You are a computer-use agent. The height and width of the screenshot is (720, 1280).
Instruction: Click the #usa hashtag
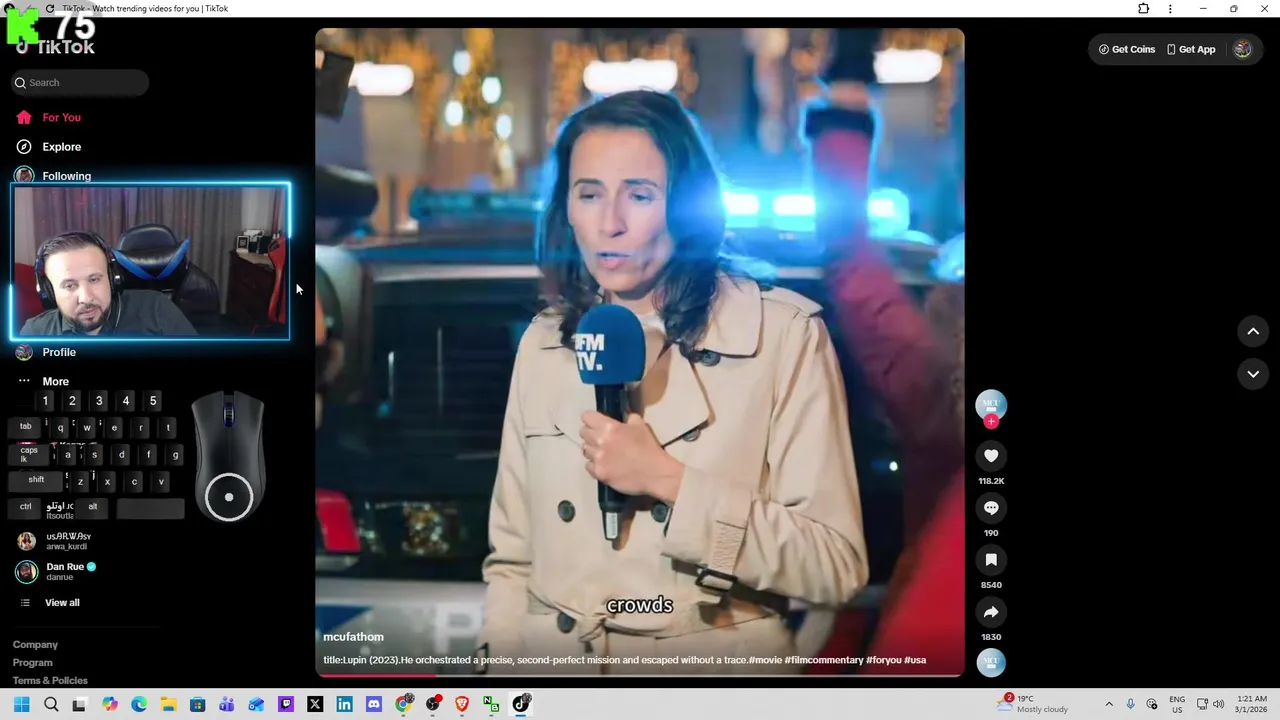click(915, 660)
